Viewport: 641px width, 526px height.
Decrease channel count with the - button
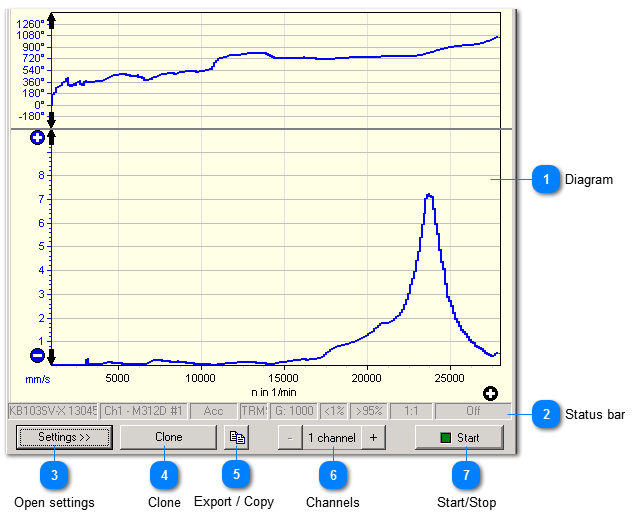[x=289, y=437]
